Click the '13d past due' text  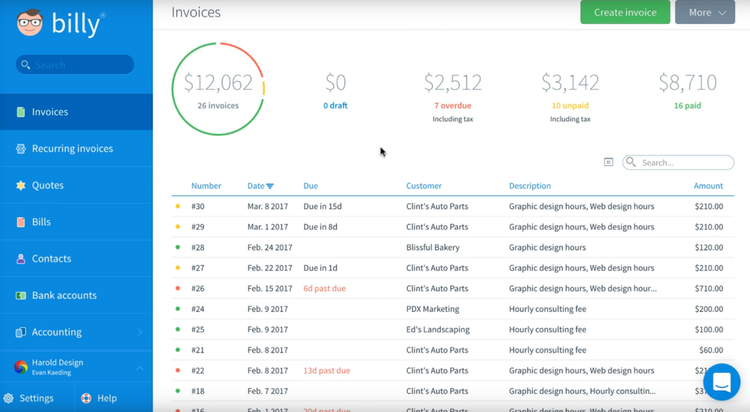point(327,370)
